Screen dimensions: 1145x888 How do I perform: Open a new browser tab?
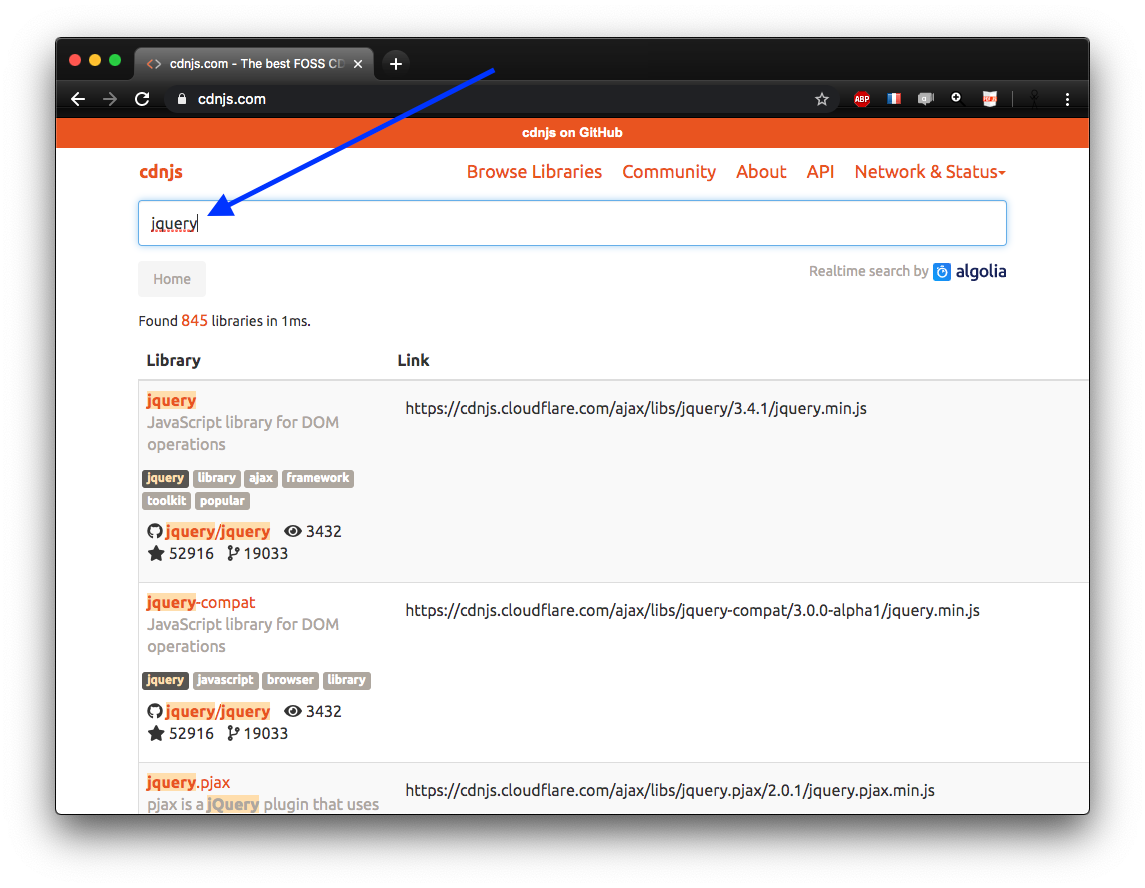coord(396,64)
